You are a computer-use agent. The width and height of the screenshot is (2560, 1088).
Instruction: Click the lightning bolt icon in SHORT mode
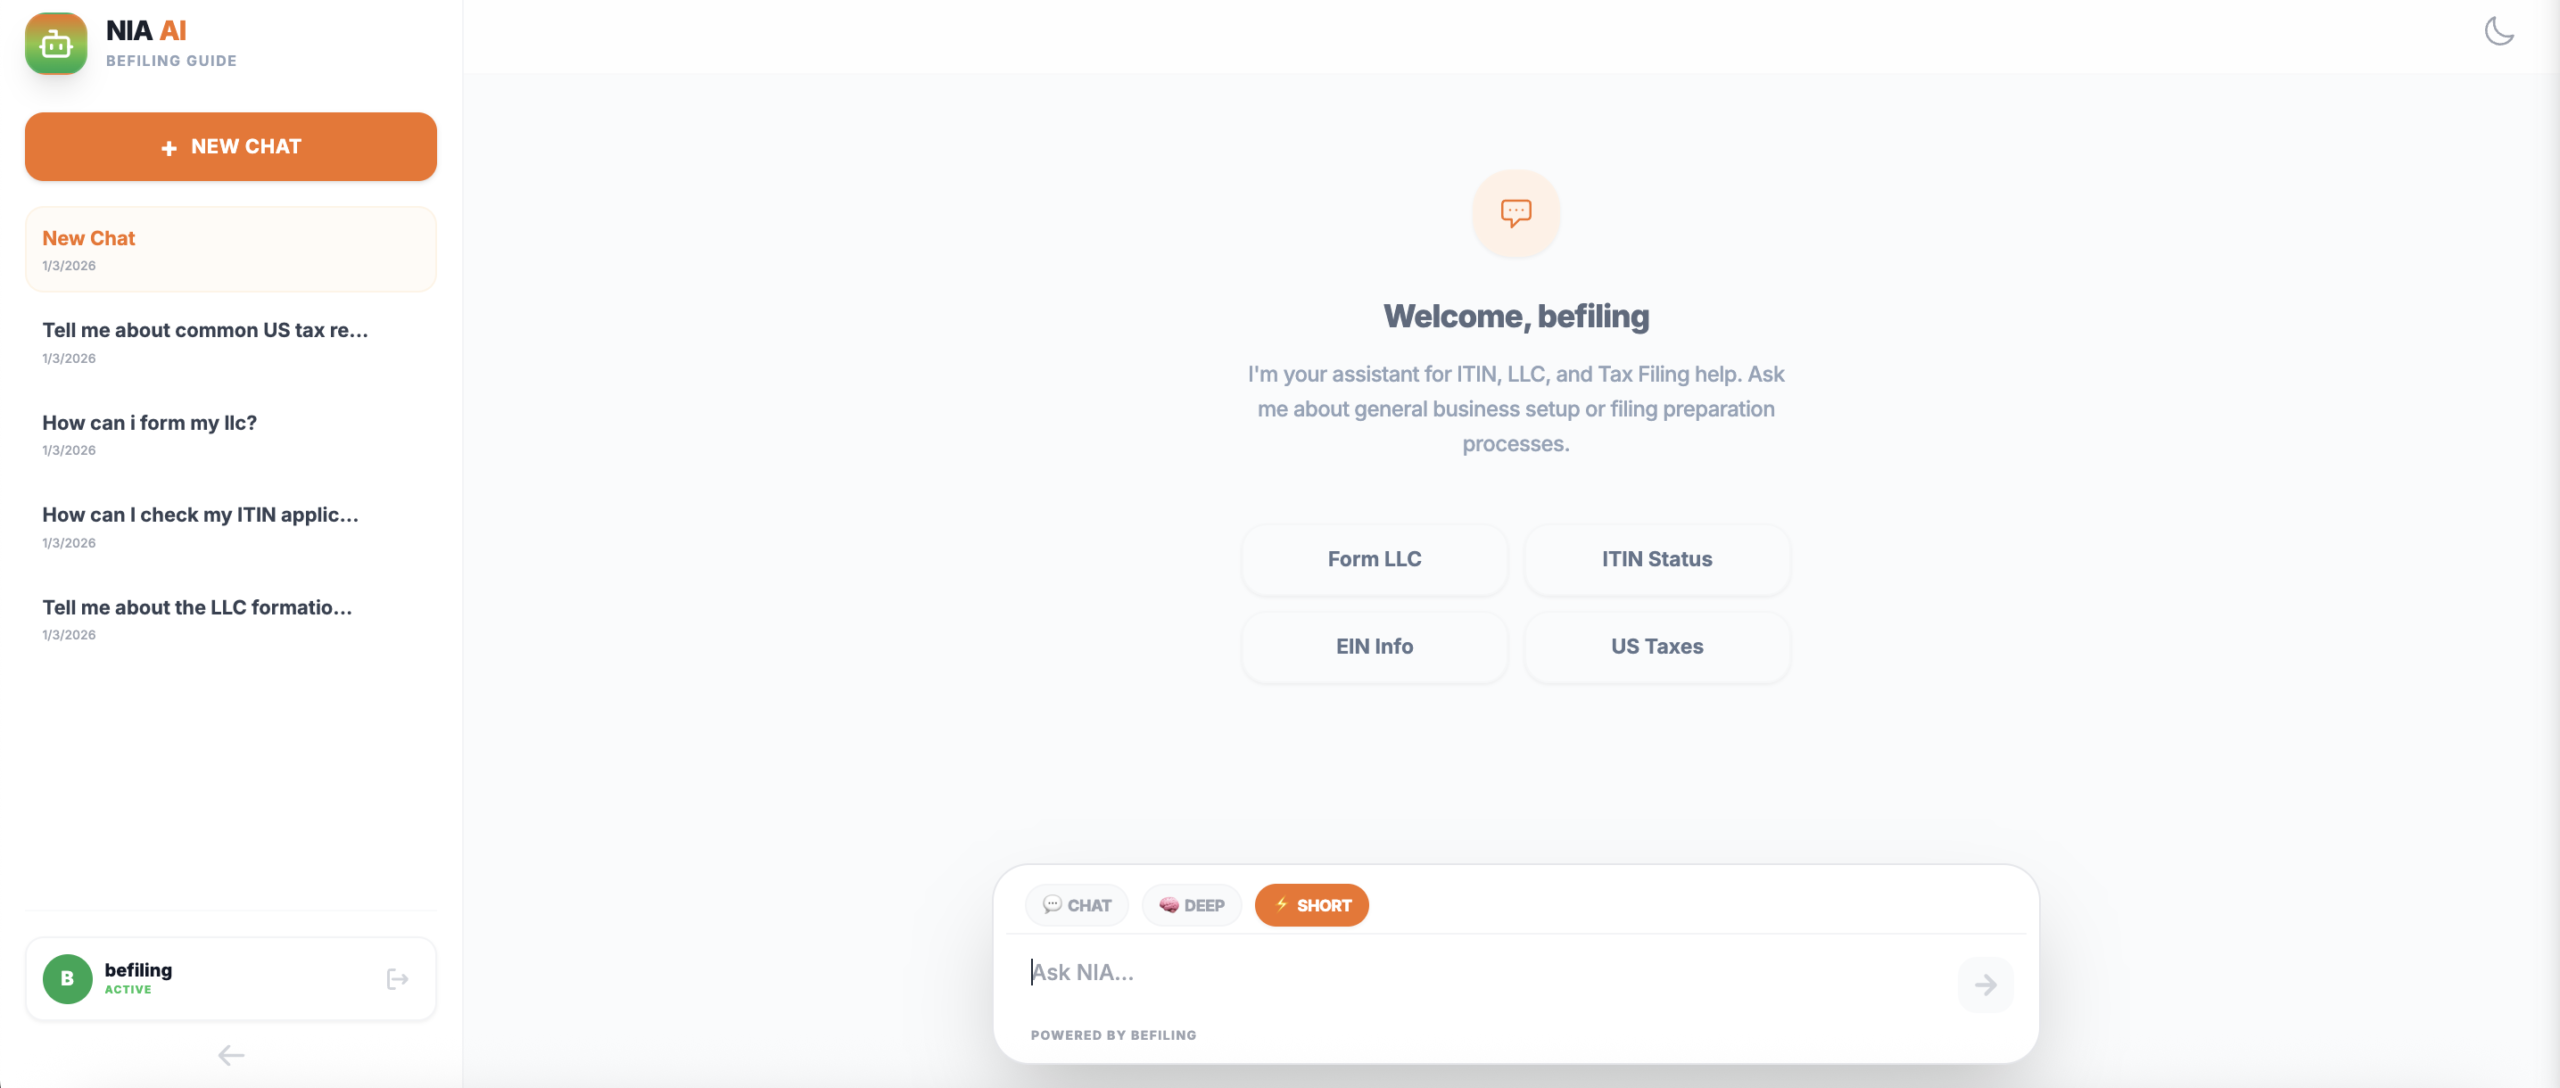pos(1282,905)
